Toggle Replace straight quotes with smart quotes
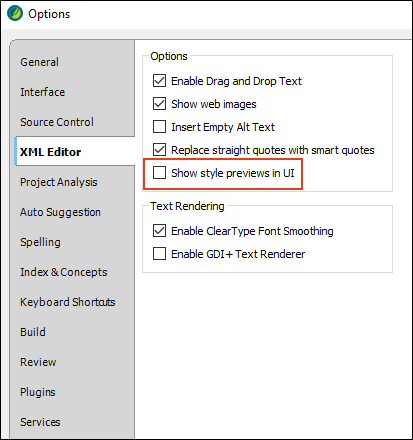This screenshot has width=413, height=440. pos(159,150)
